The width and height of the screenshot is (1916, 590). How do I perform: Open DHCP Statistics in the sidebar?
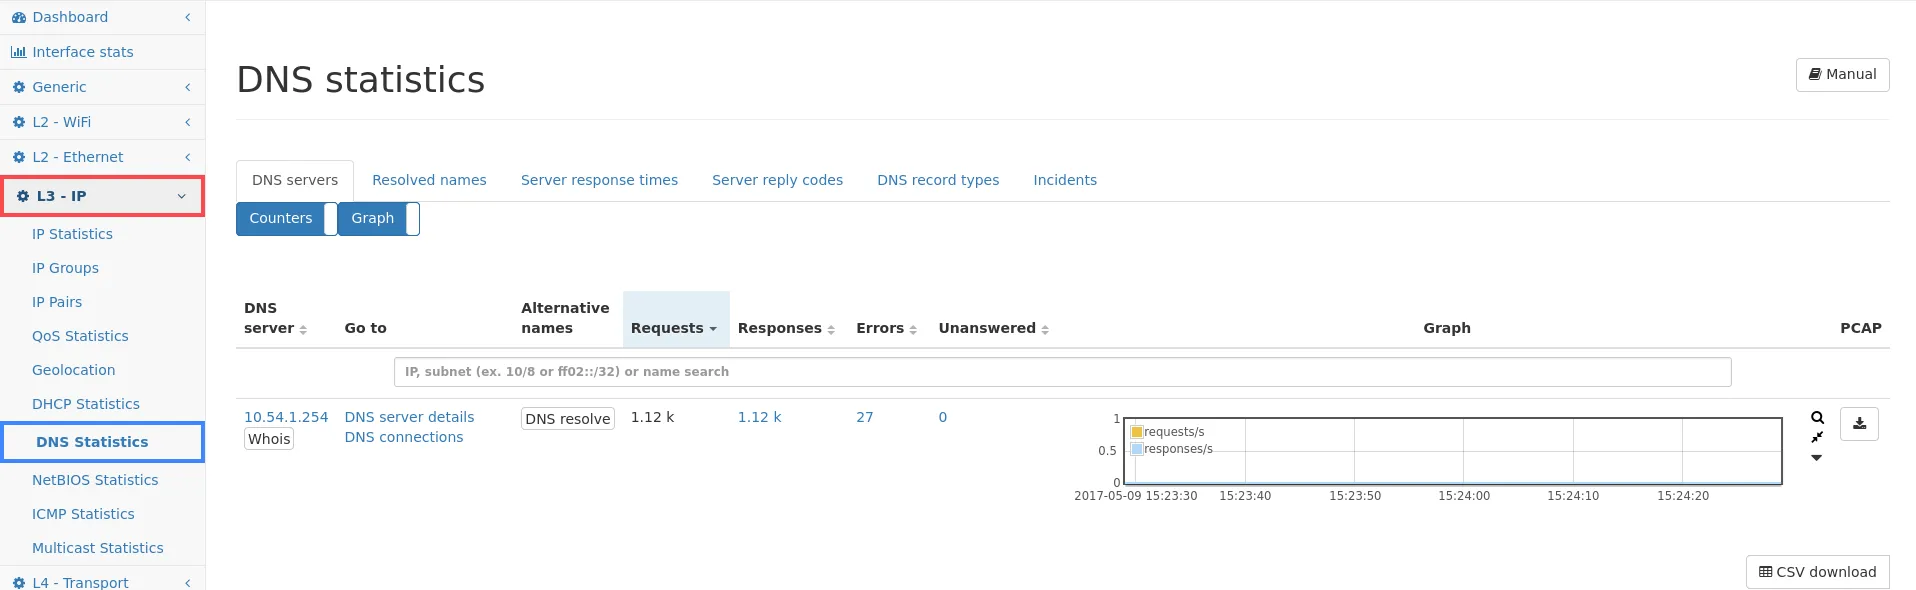[86, 404]
